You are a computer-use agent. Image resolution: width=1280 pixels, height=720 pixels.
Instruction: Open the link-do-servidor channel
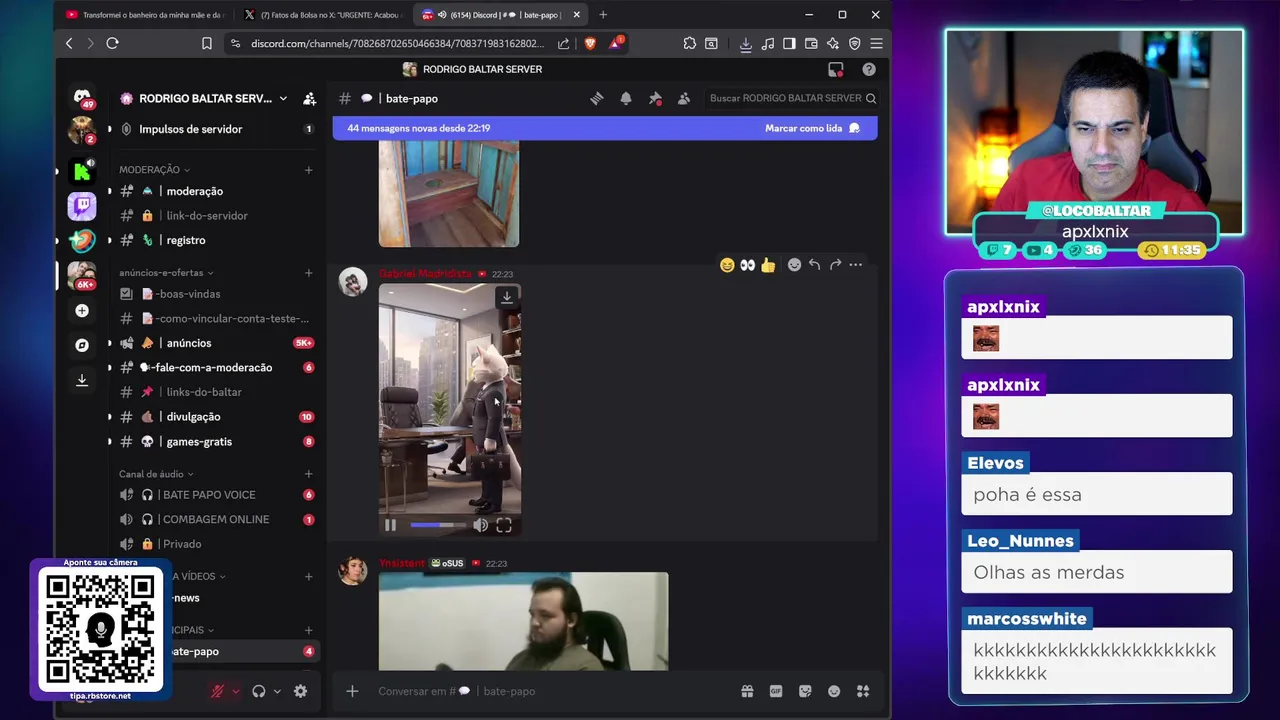pyautogui.click(x=216, y=216)
